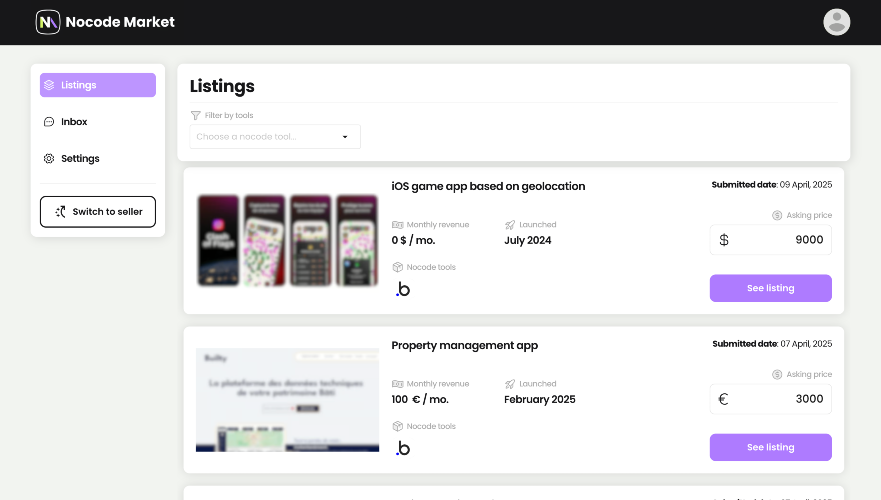Click the 'July 2024' launch date

click(528, 240)
